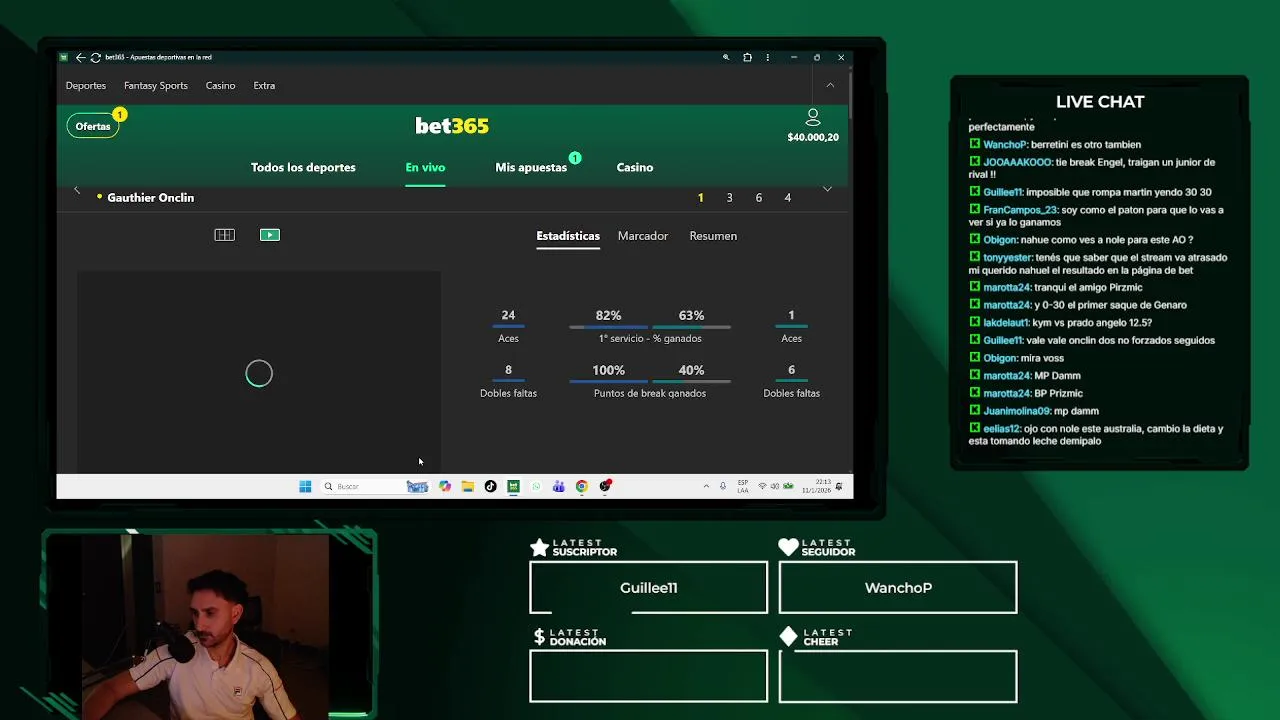Open WhatsApp from the taskbar
Screen dimensions: 1280x720
click(x=536, y=486)
